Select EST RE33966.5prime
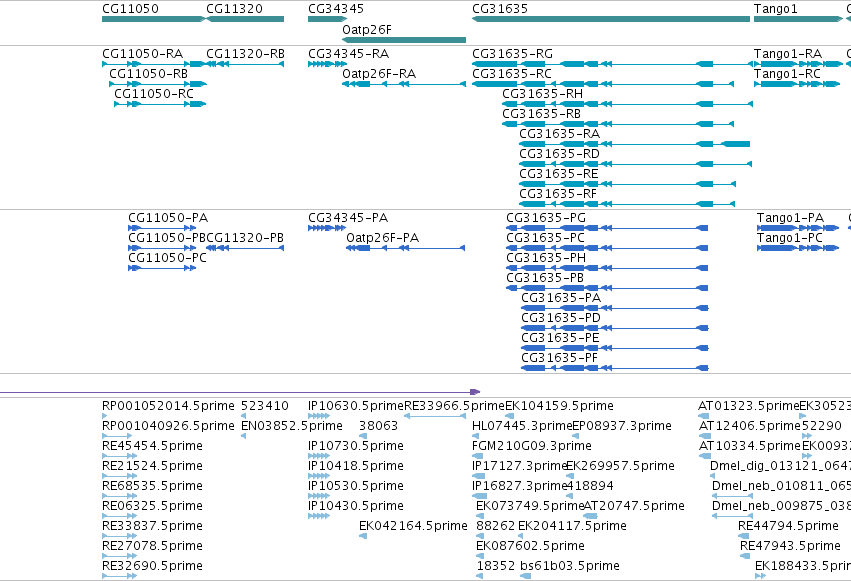The width and height of the screenshot is (851, 581). tap(435, 417)
